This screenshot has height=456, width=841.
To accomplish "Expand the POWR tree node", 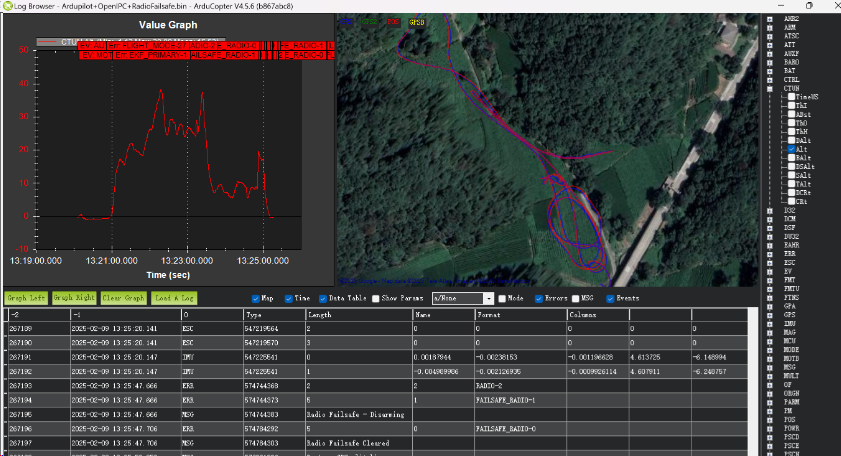I will click(x=770, y=428).
